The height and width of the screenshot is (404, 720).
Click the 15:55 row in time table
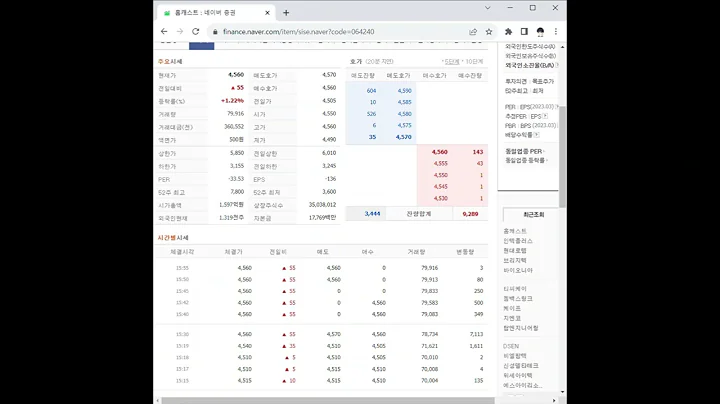coord(321,268)
